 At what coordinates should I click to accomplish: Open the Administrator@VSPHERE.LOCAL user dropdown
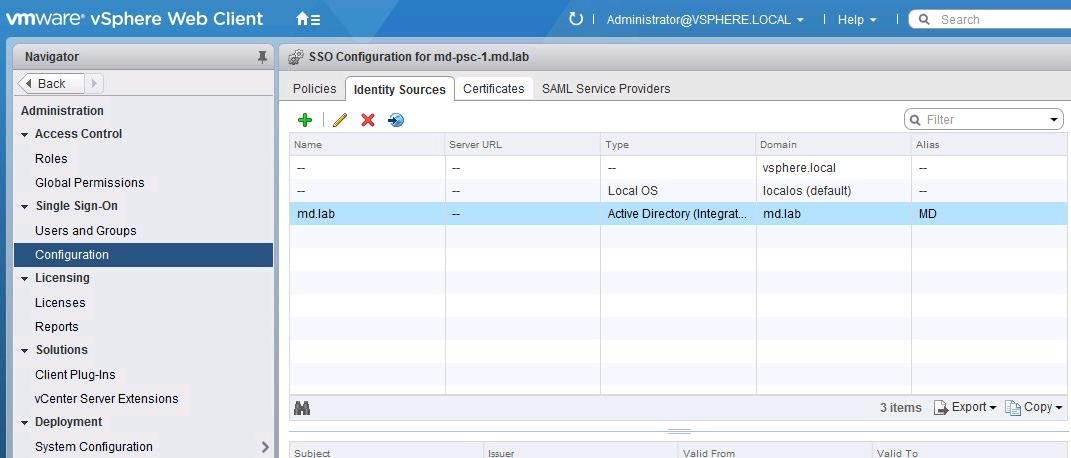point(705,19)
